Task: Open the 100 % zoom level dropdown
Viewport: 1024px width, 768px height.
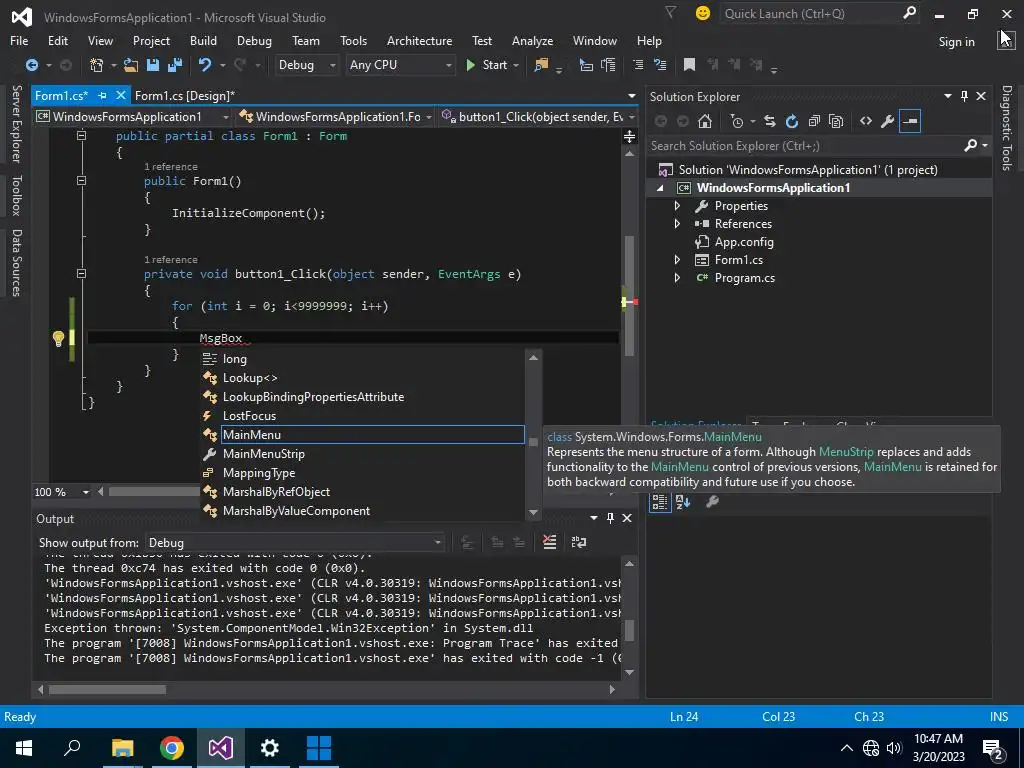Action: pyautogui.click(x=62, y=492)
